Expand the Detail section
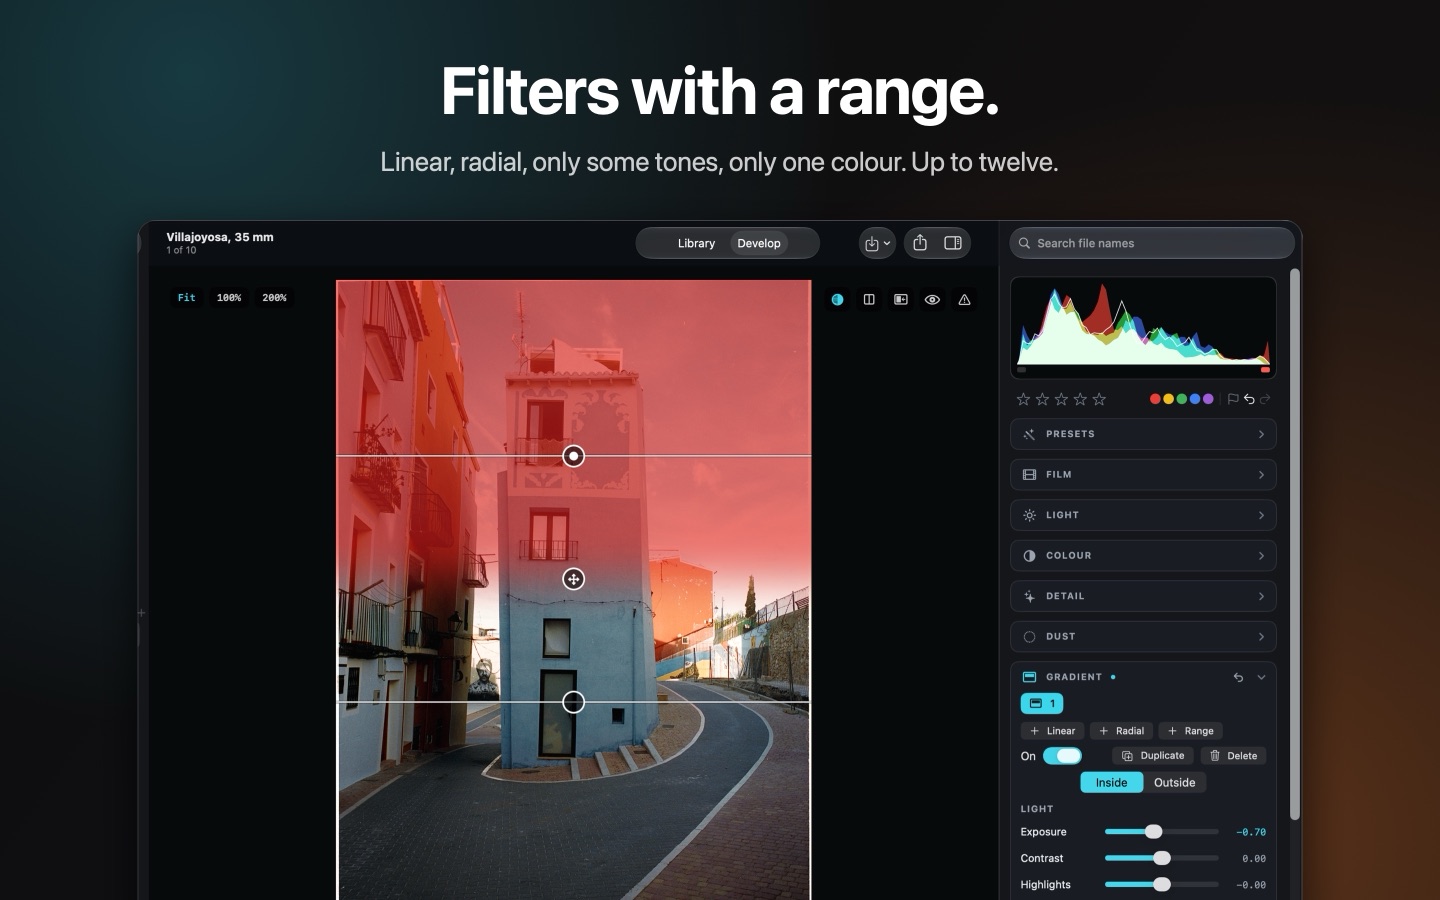The height and width of the screenshot is (900, 1440). 1143,596
